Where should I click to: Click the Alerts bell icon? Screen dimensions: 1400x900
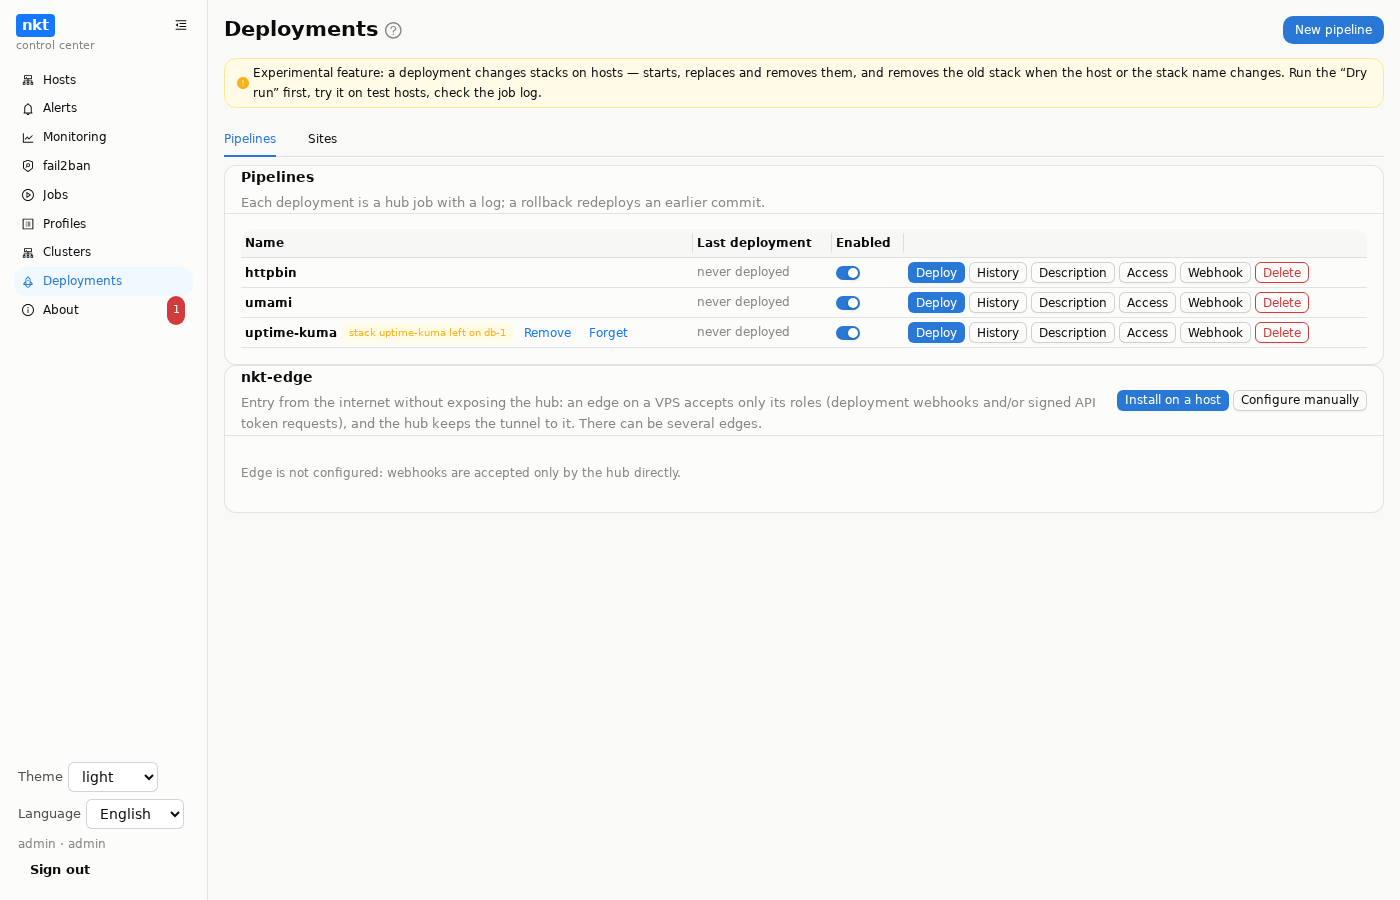[x=28, y=108]
